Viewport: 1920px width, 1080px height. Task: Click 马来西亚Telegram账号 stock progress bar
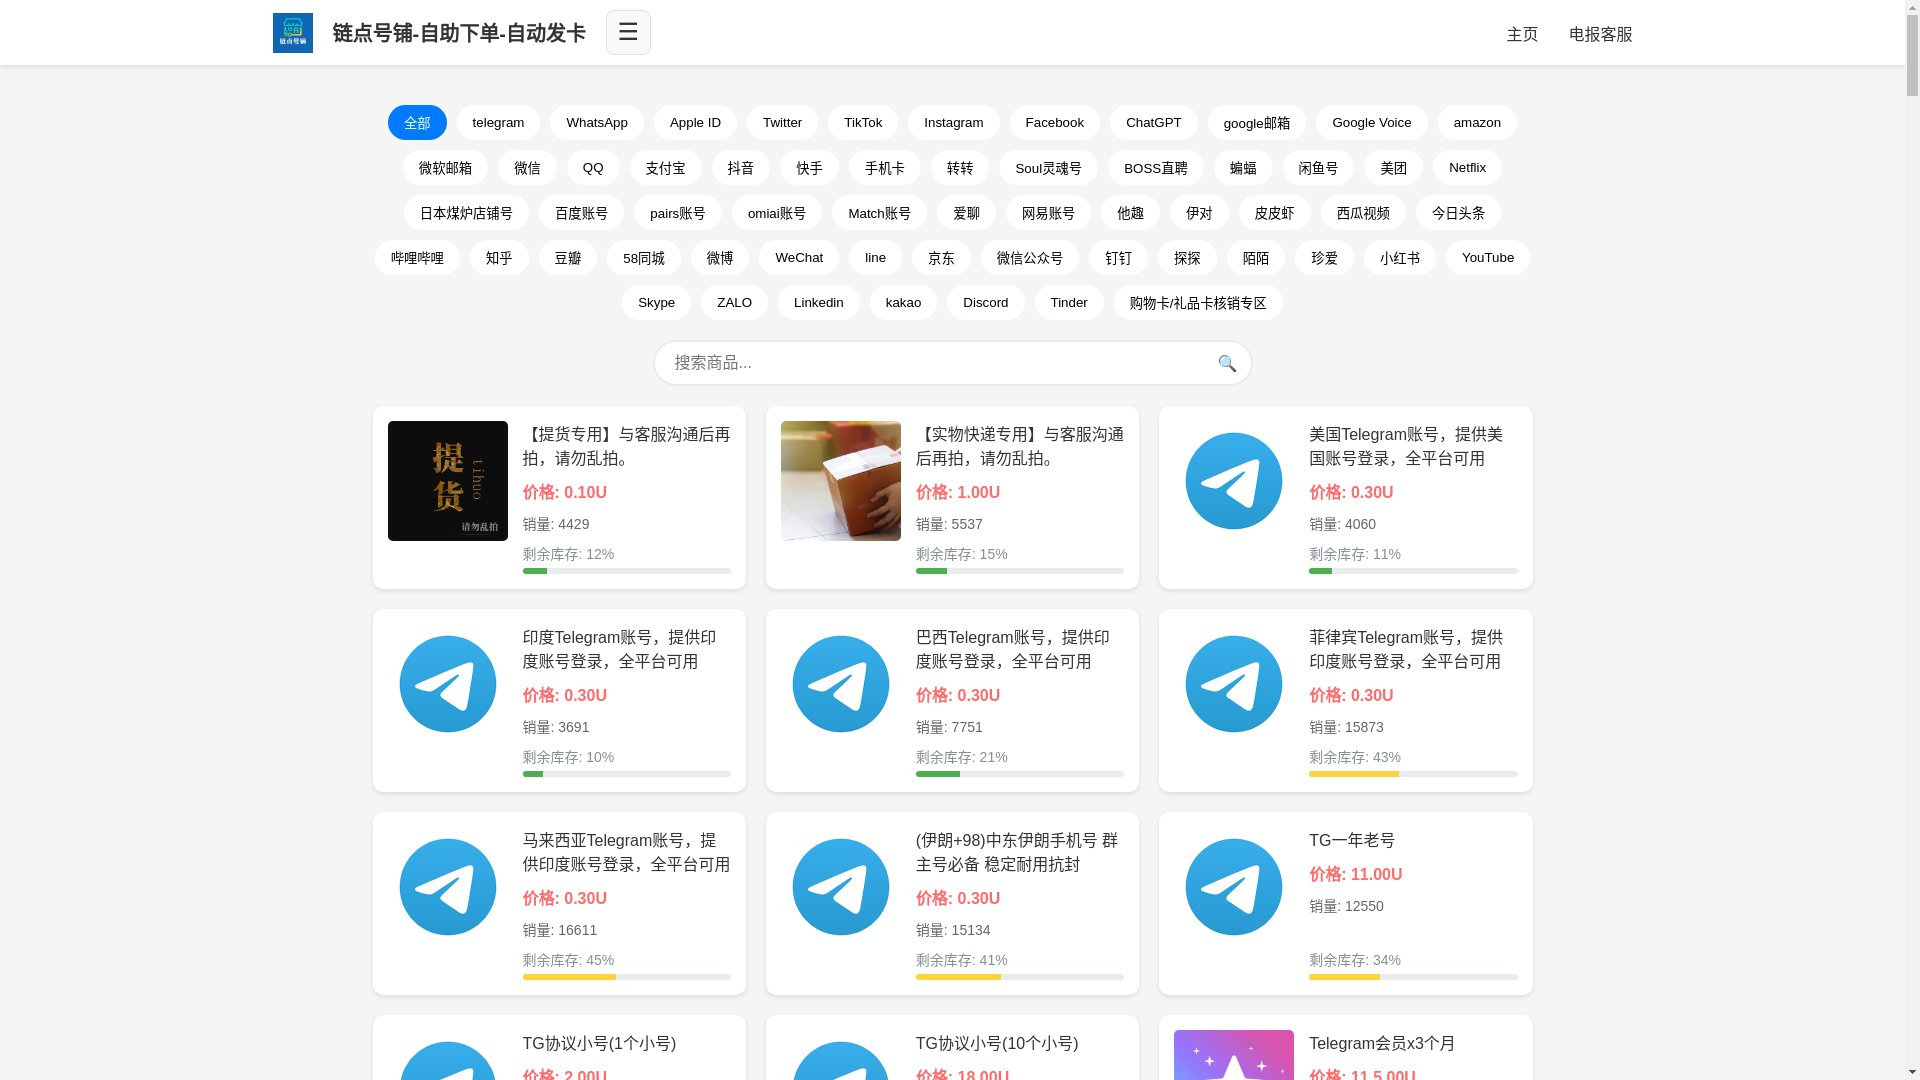(x=627, y=977)
